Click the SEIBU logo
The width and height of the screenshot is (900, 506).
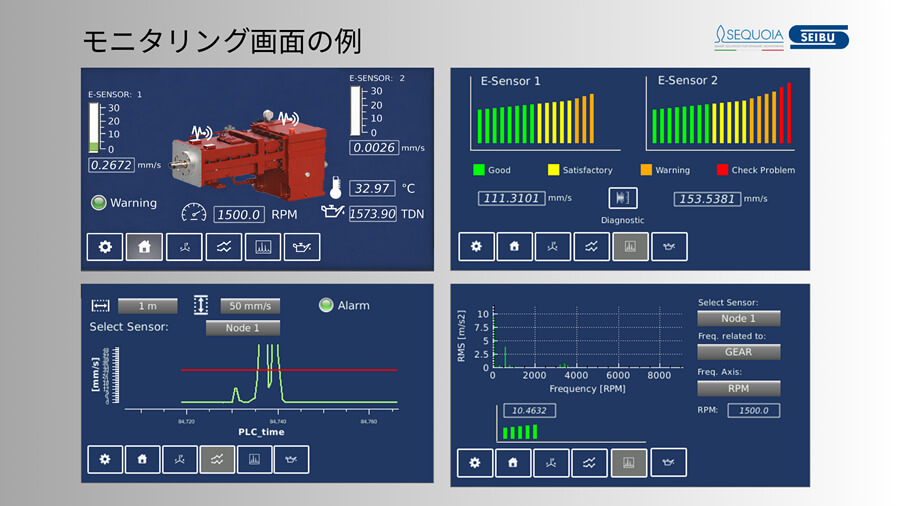click(818, 38)
